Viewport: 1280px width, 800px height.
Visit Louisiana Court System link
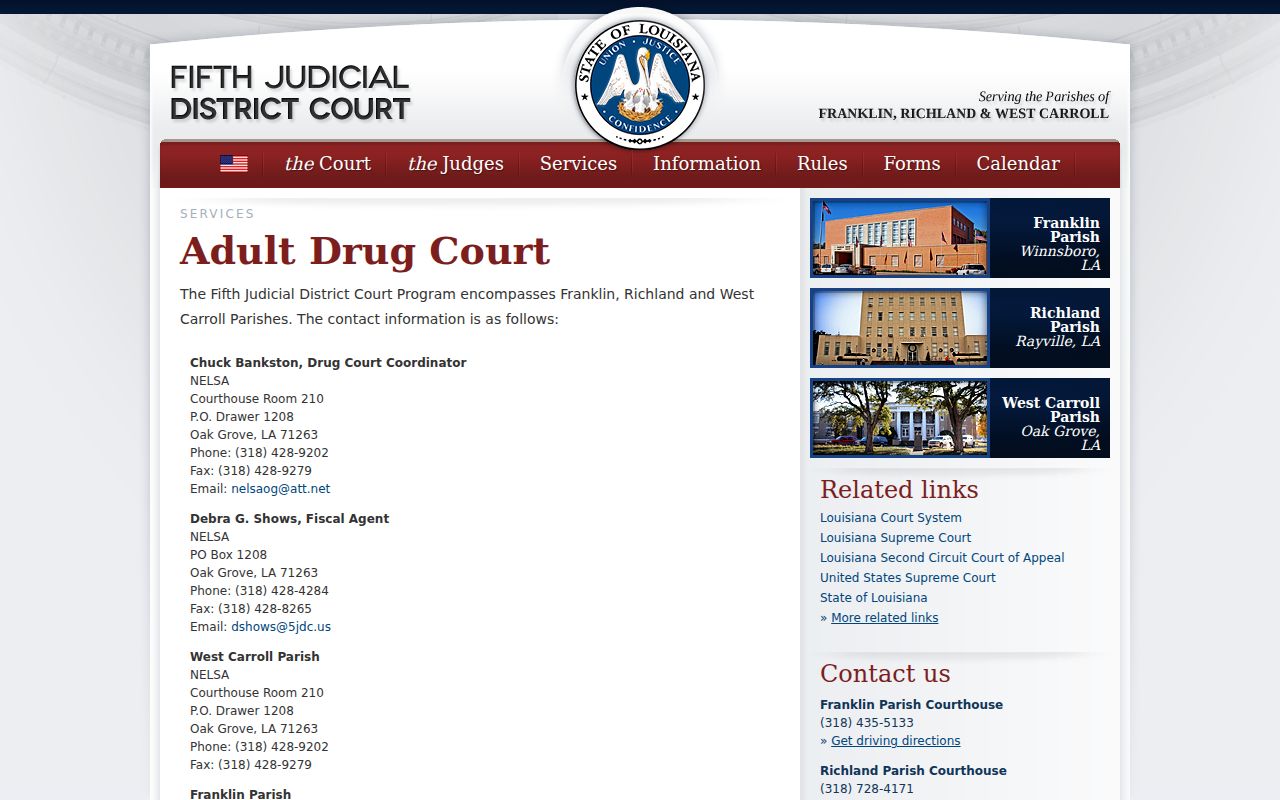click(x=891, y=518)
